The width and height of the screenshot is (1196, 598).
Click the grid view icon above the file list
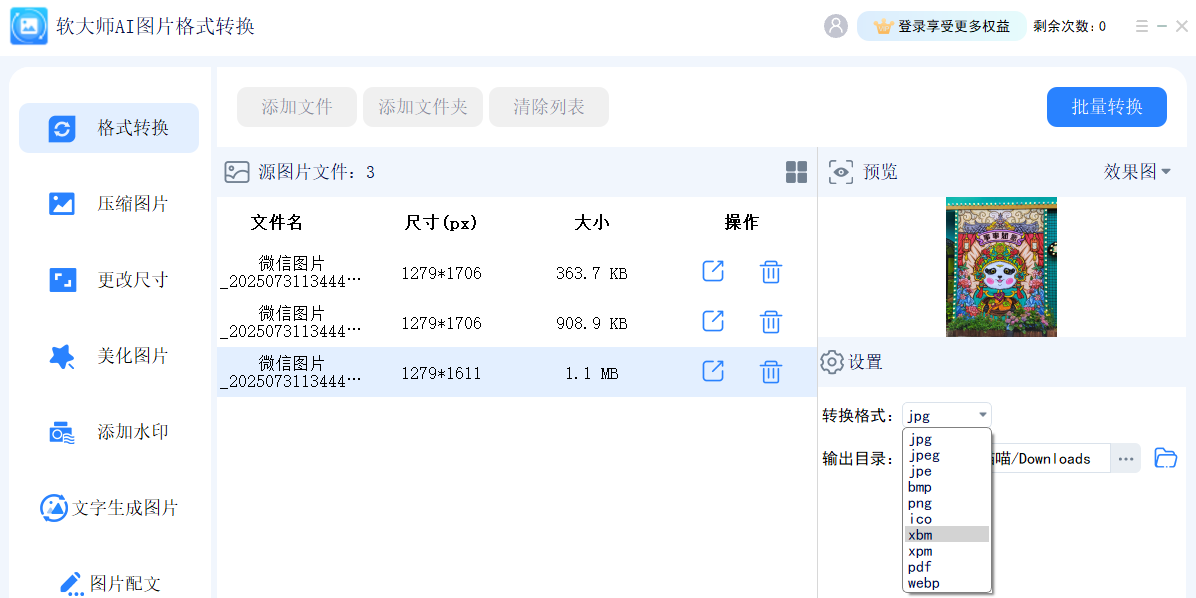coord(796,171)
